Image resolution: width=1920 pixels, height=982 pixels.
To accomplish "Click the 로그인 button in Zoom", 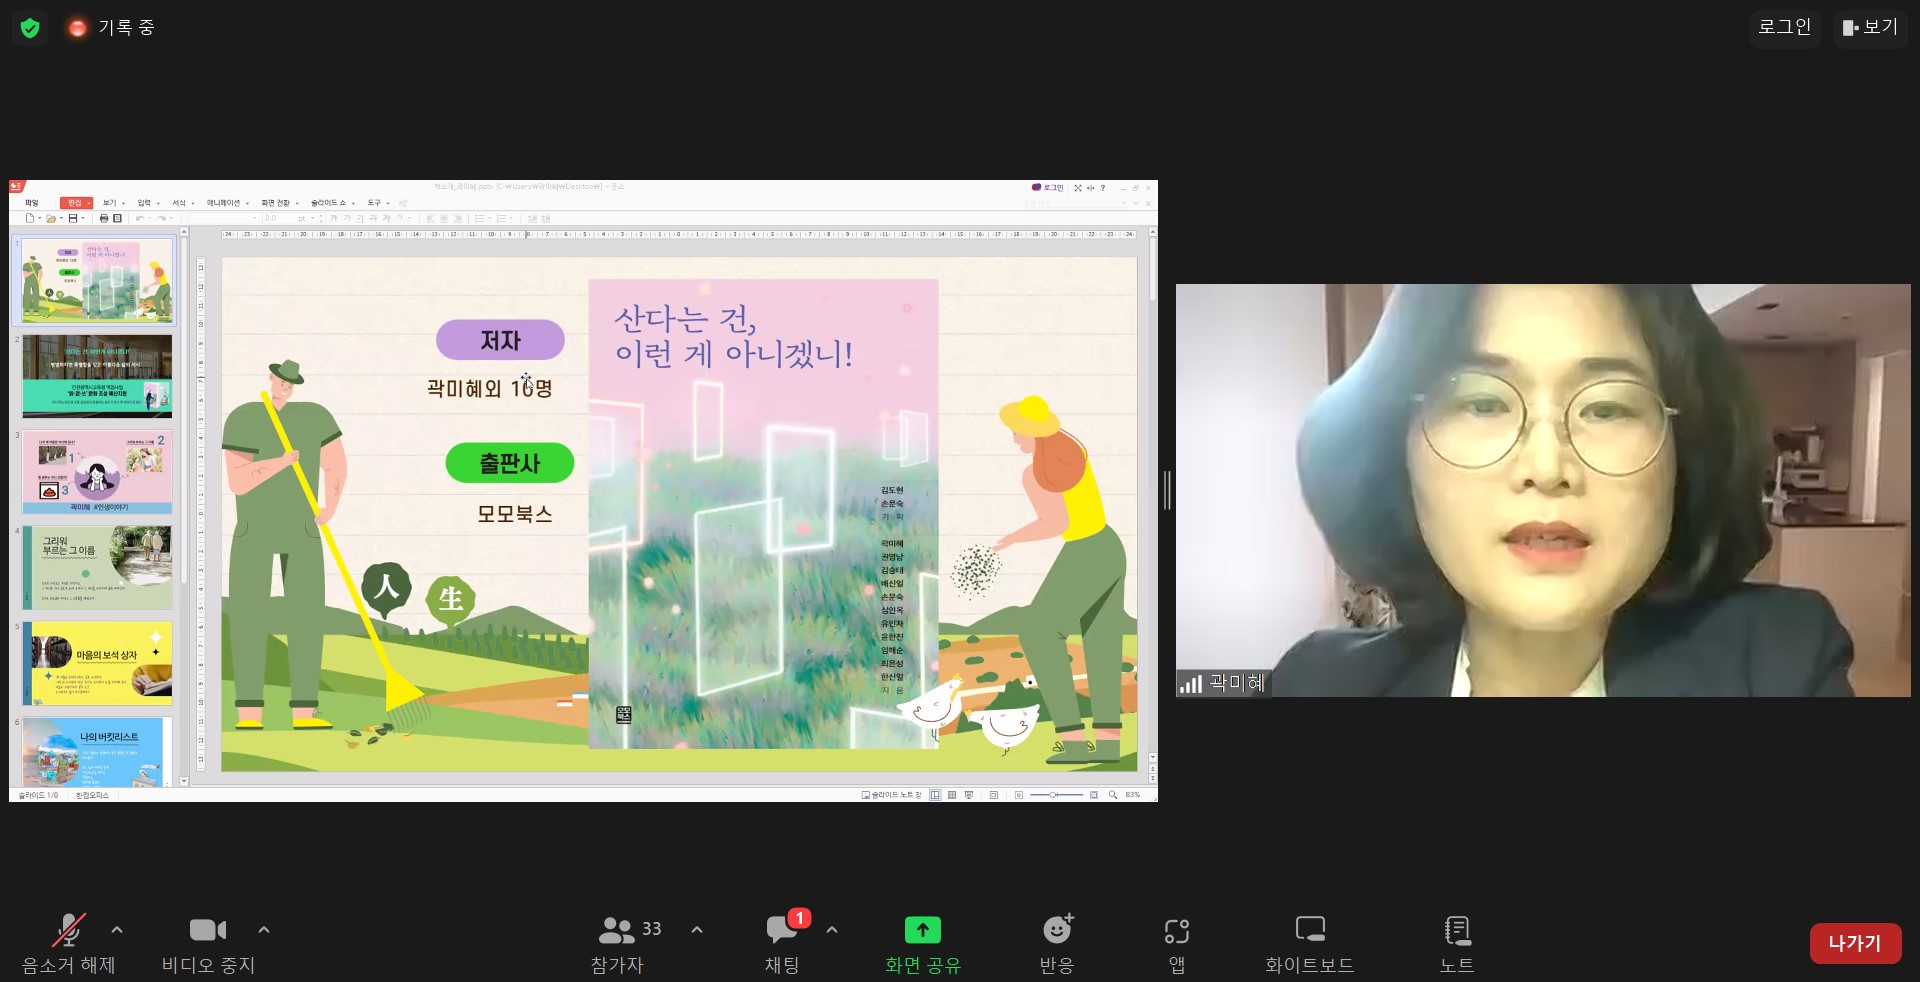I will click(x=1785, y=27).
